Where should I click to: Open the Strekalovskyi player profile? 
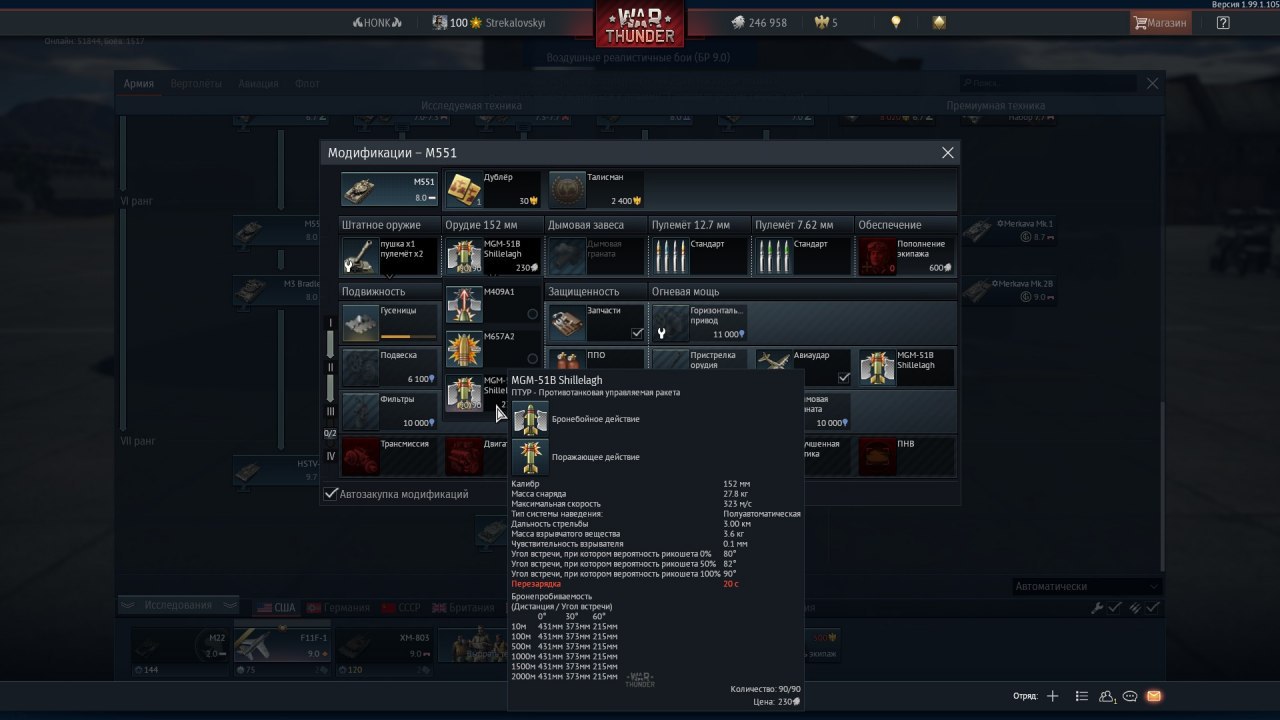pyautogui.click(x=489, y=22)
